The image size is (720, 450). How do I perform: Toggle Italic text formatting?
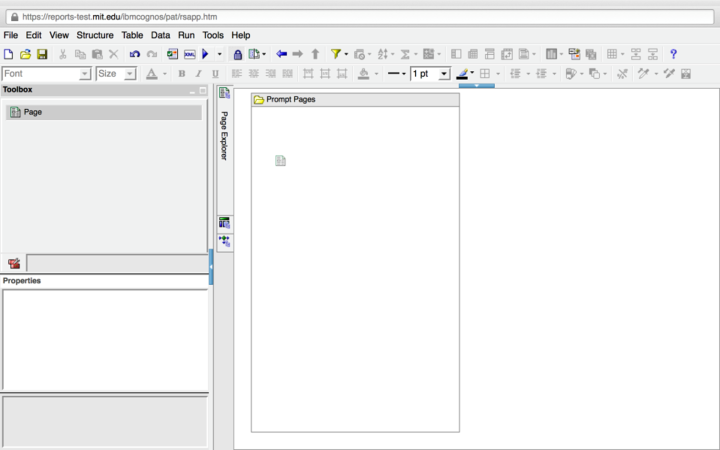tap(198, 74)
